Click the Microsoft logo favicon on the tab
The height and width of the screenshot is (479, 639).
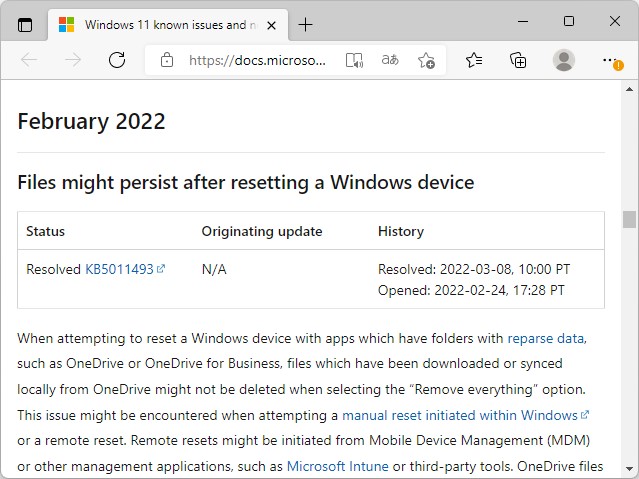pyautogui.click(x=66, y=25)
